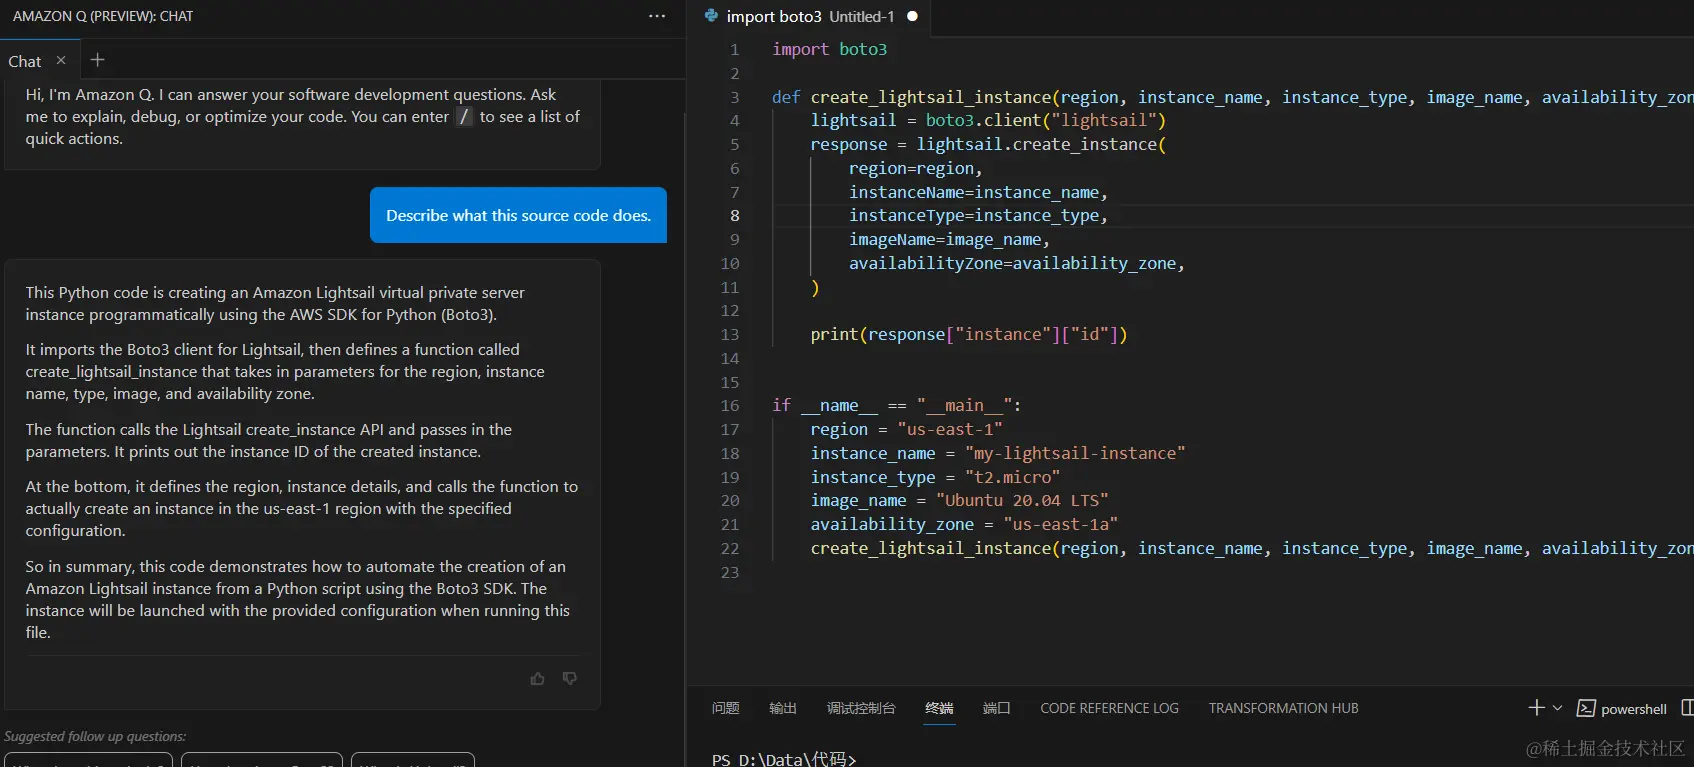Click the 'availability_zone = "us-east-1a"' line

[x=964, y=524]
